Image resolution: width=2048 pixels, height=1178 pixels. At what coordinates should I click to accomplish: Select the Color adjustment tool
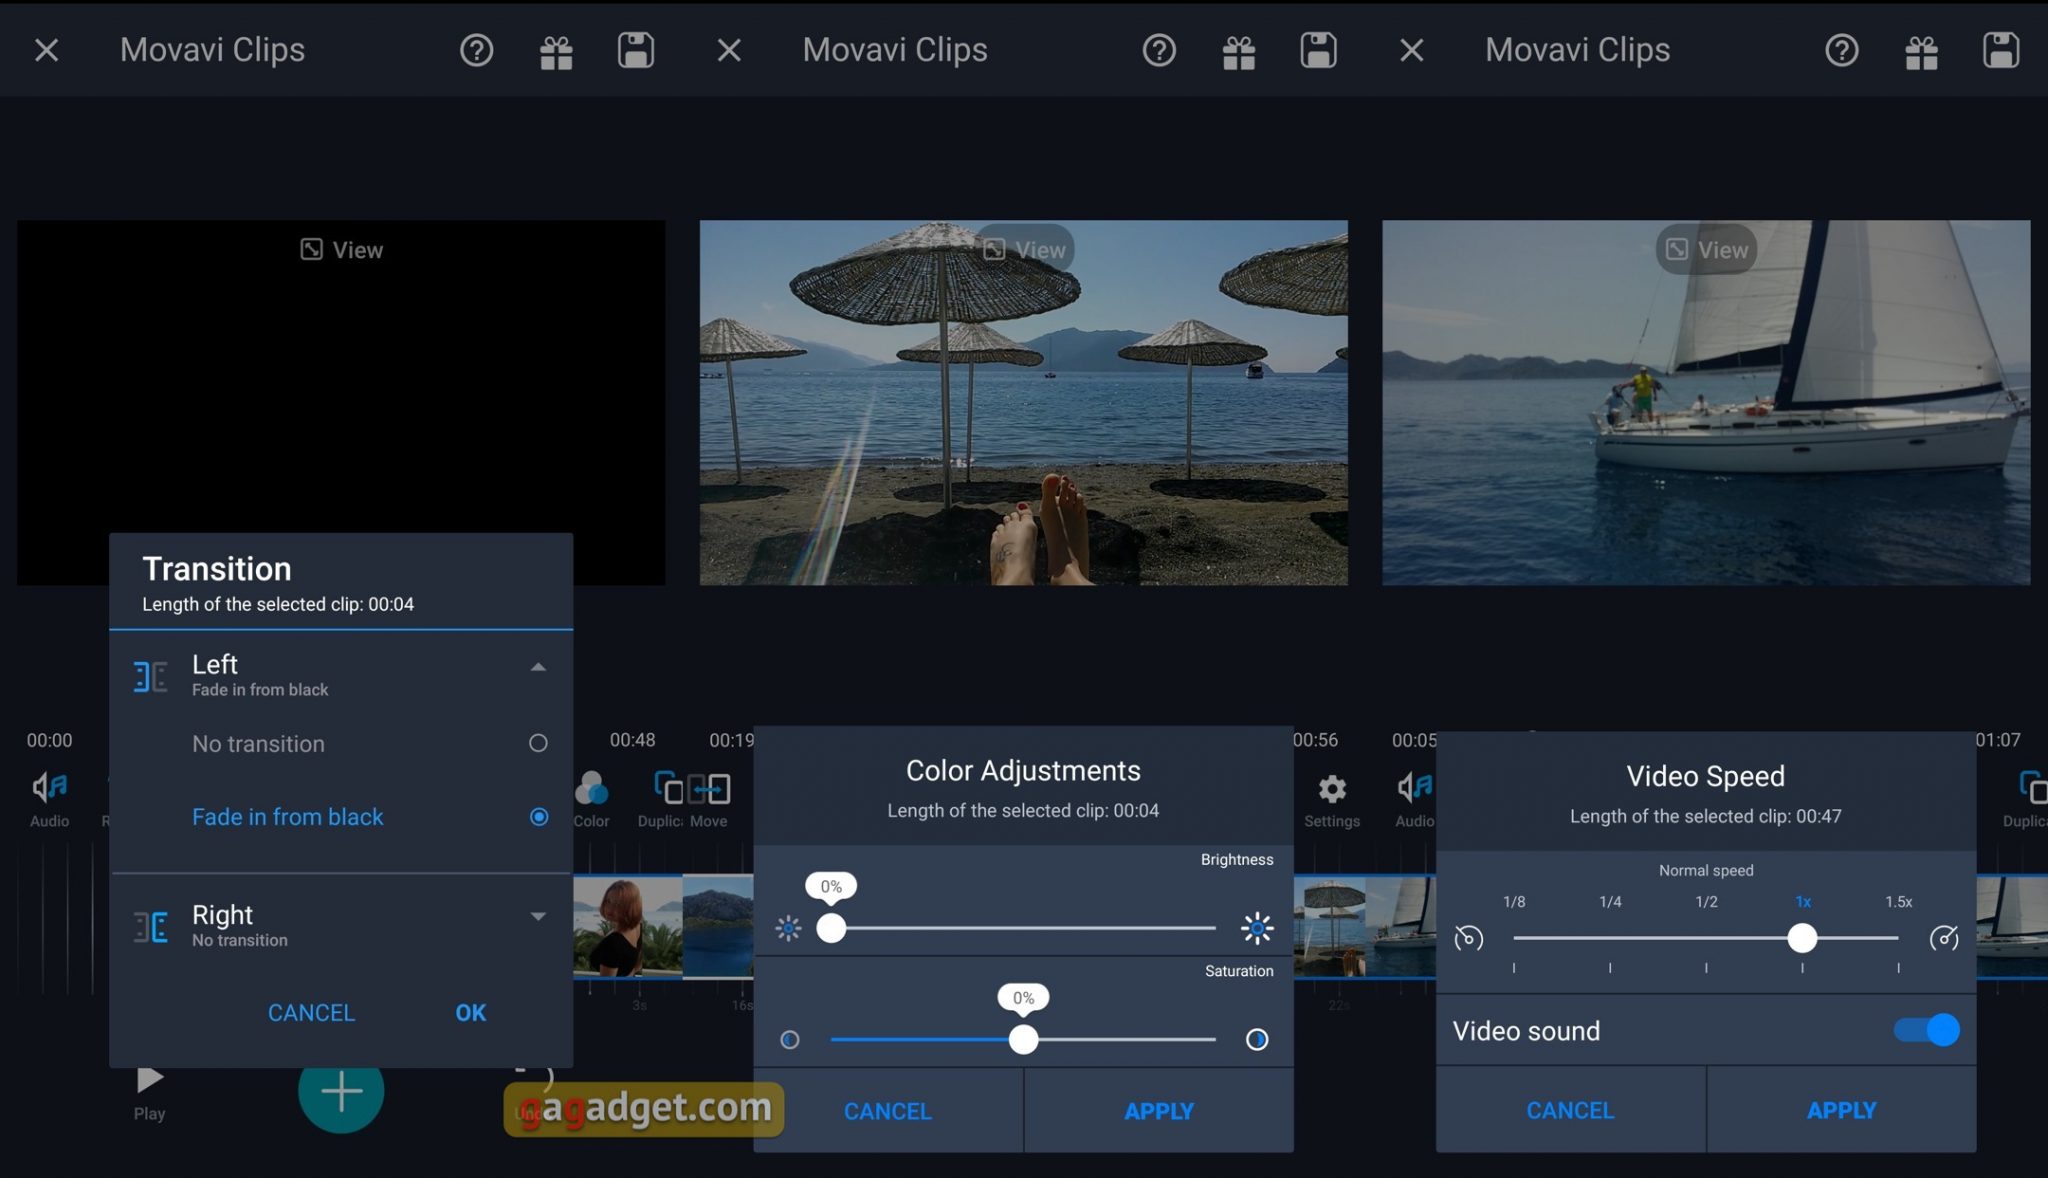coord(591,795)
